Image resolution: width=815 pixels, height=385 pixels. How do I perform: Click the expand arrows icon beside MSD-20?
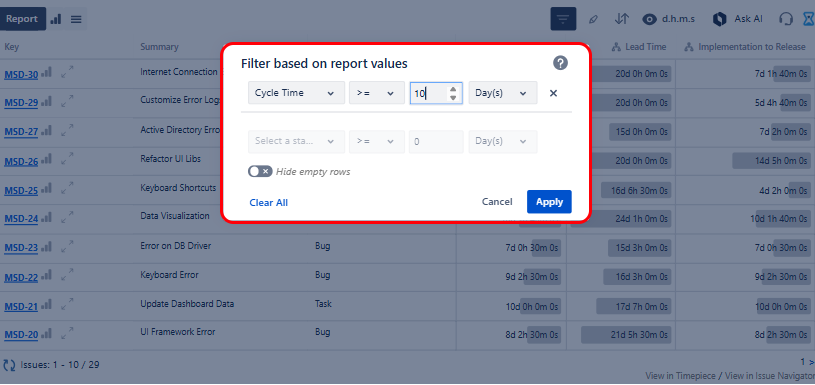pos(67,334)
